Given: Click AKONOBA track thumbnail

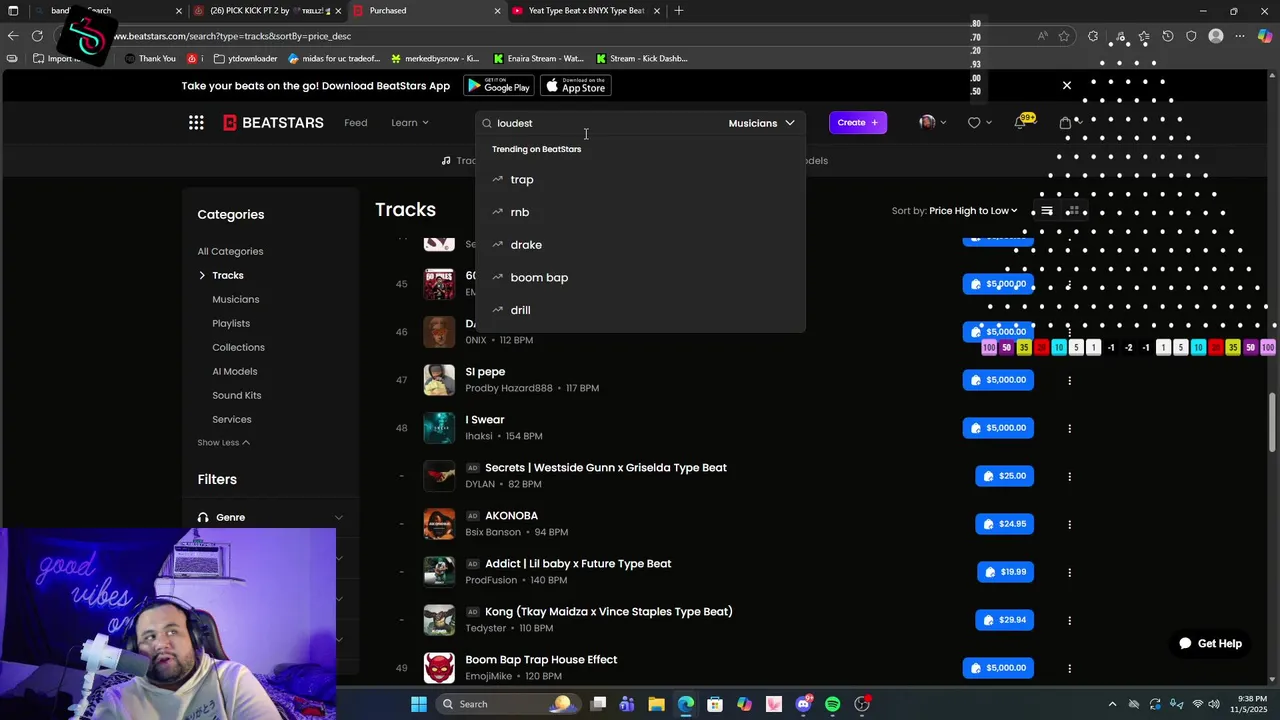Looking at the screenshot, I should click(439, 524).
